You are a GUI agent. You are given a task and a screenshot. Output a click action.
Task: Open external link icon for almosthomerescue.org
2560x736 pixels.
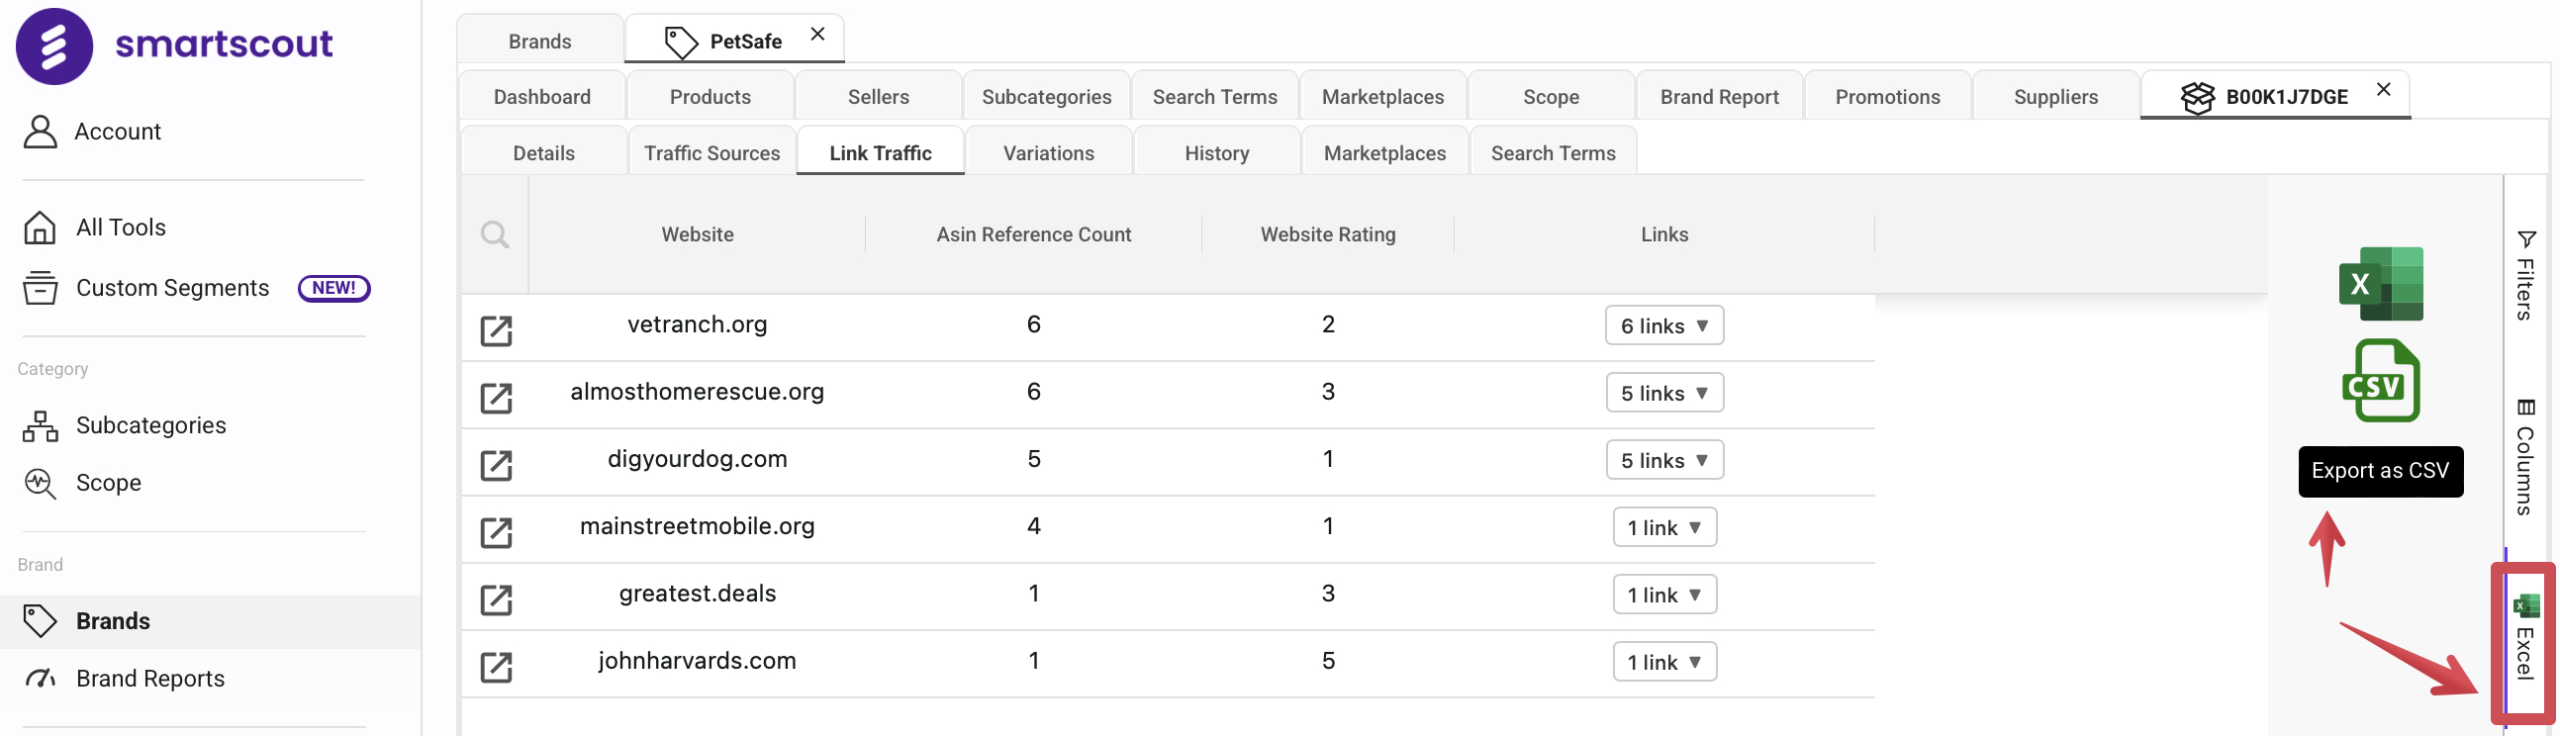(496, 397)
